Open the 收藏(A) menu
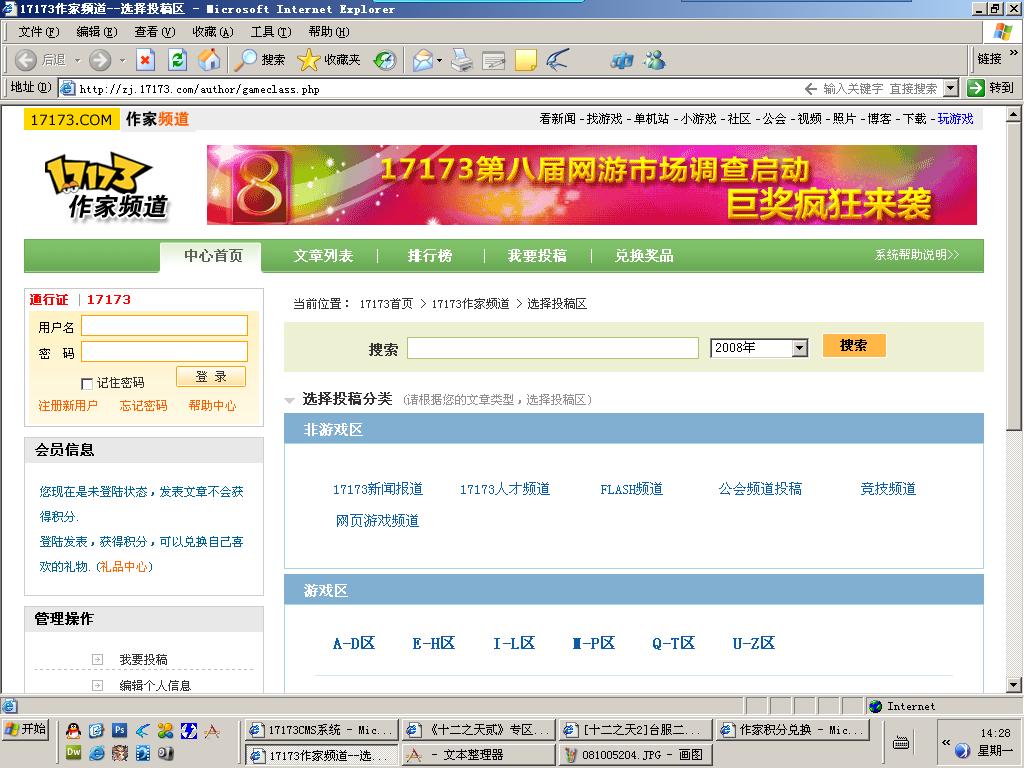Image resolution: width=1024 pixels, height=768 pixels. (213, 31)
